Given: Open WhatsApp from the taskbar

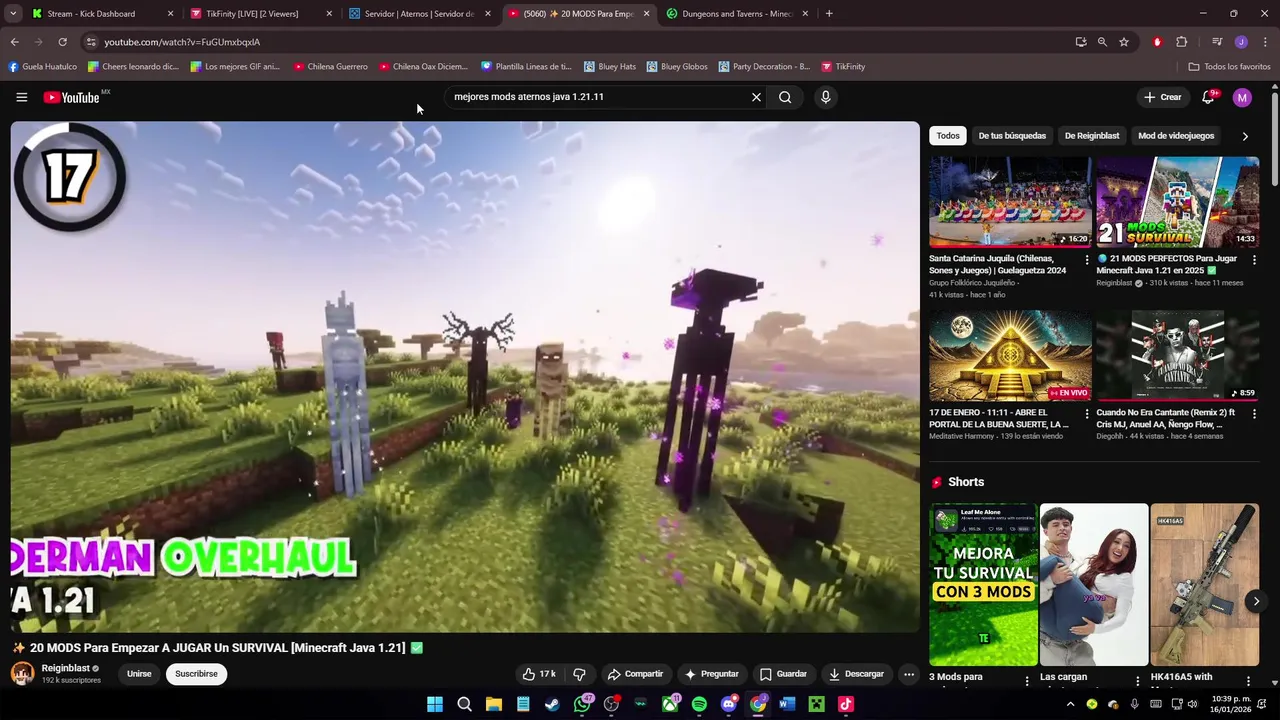Looking at the screenshot, I should pyautogui.click(x=582, y=704).
